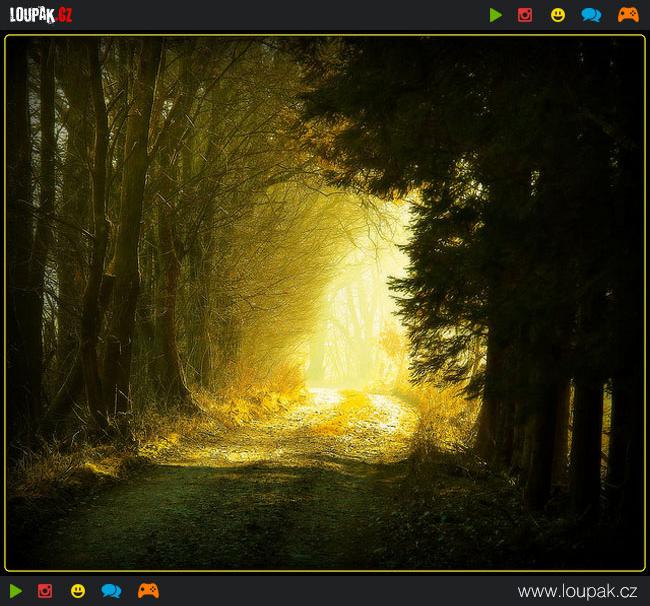Click the empty footer bar before the URL
Viewport: 650px width, 606px height.
click(330, 591)
